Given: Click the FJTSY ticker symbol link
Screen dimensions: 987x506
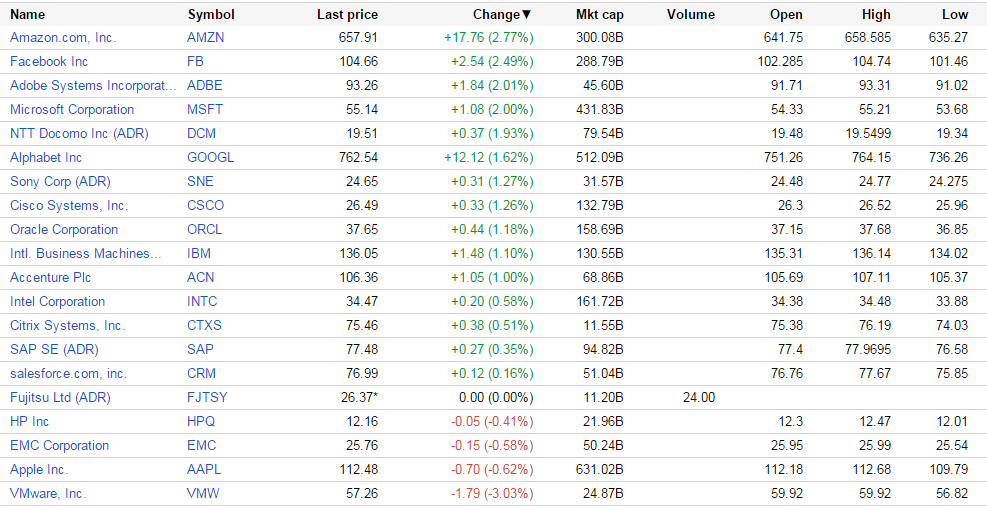Looking at the screenshot, I should 207,397.
